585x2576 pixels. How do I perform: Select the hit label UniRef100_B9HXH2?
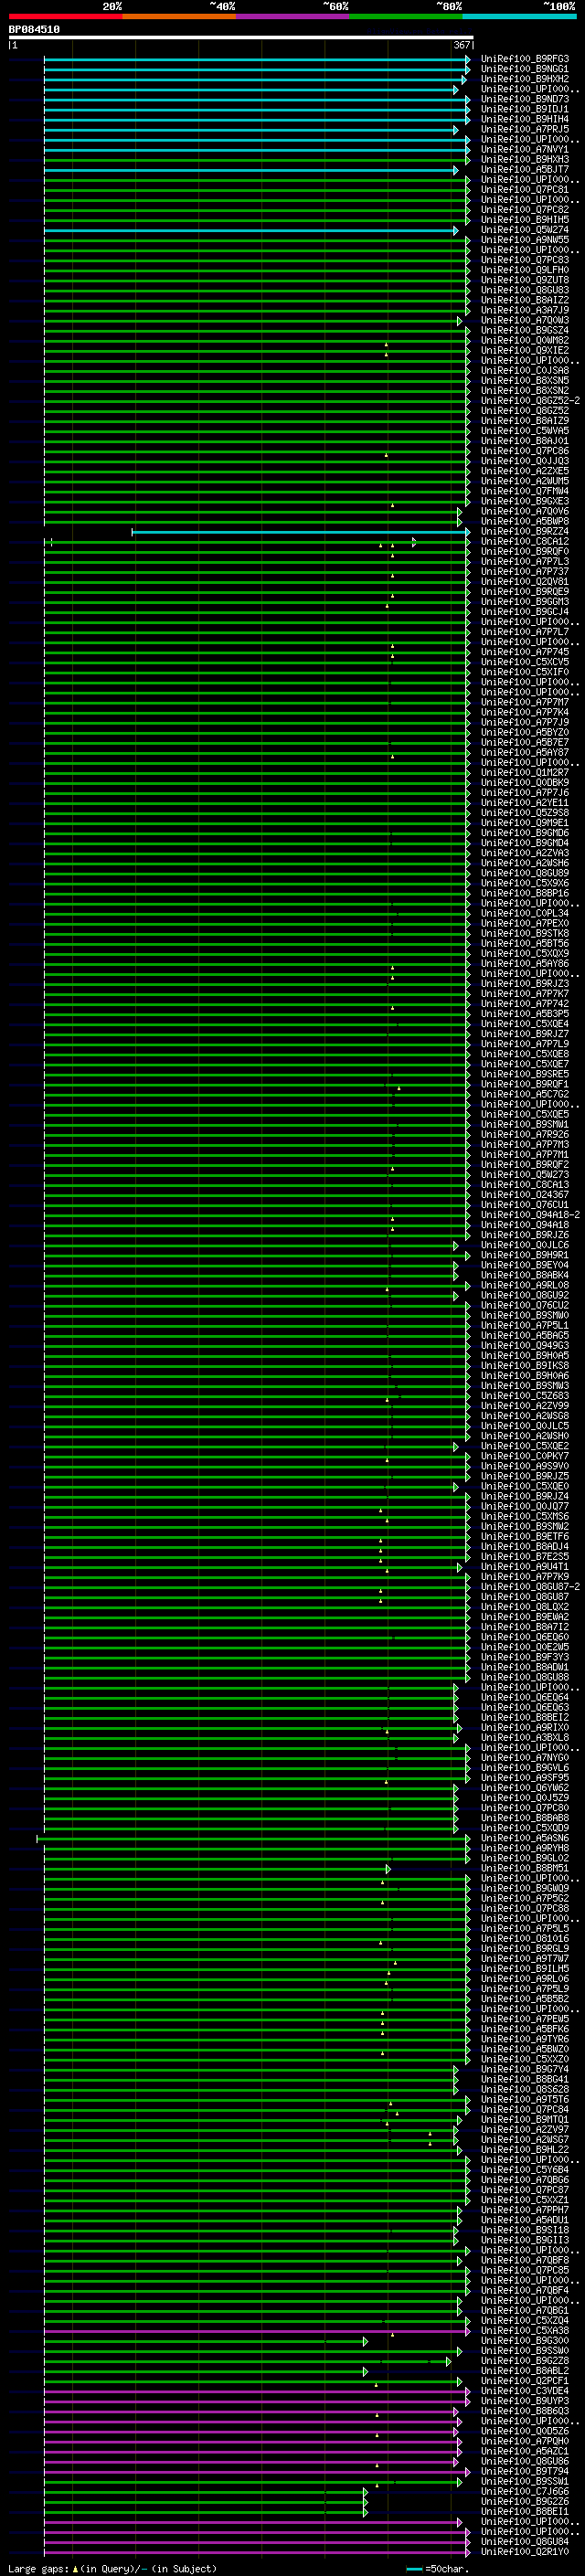525,79
